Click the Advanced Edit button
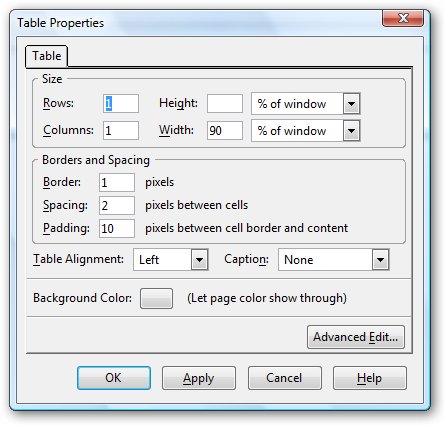The height and width of the screenshot is (425, 445). [x=356, y=337]
